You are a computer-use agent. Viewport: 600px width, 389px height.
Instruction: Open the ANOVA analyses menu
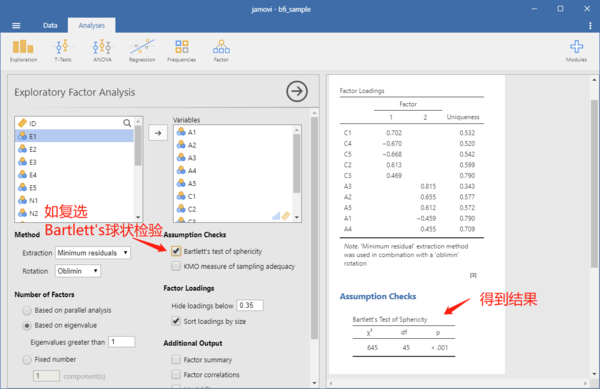102,51
